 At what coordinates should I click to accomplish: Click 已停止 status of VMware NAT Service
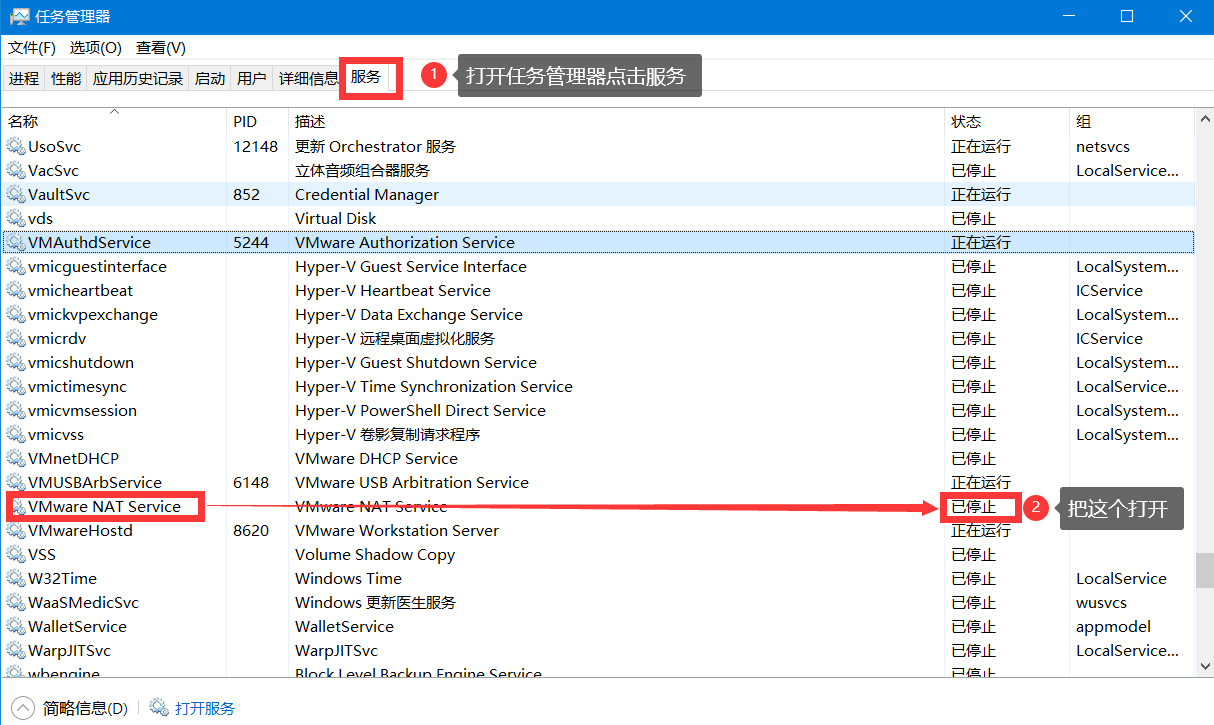(974, 506)
